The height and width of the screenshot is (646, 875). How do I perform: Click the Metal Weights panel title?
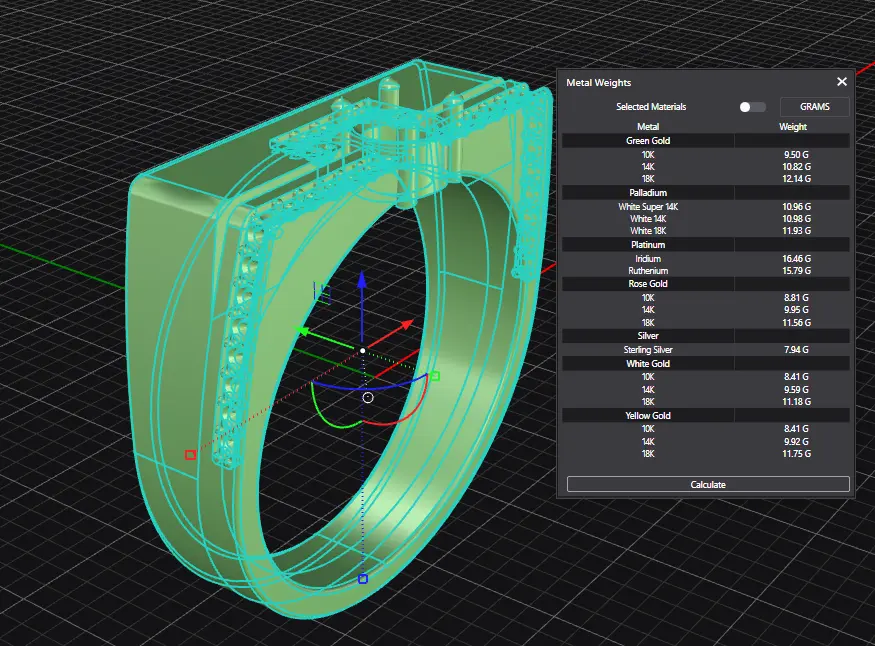[599, 82]
